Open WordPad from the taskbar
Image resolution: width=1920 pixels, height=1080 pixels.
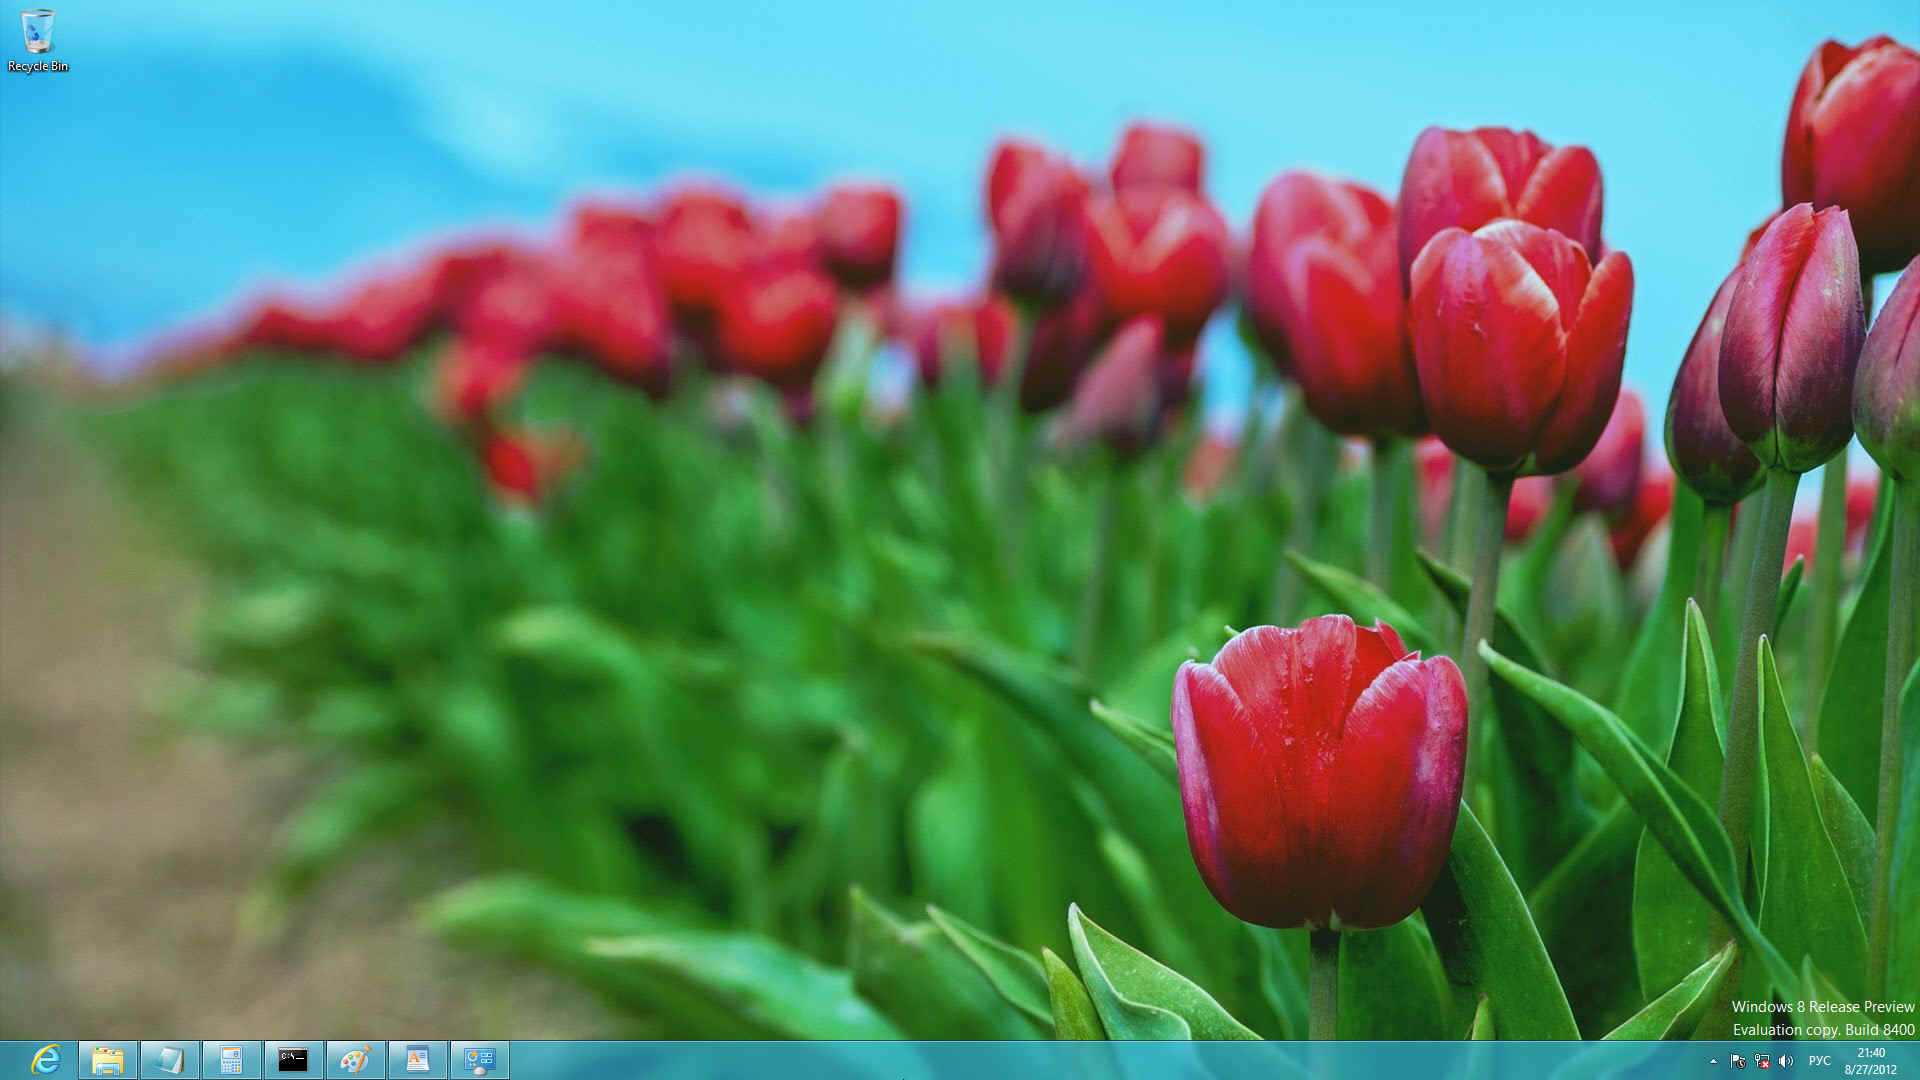pos(418,1060)
